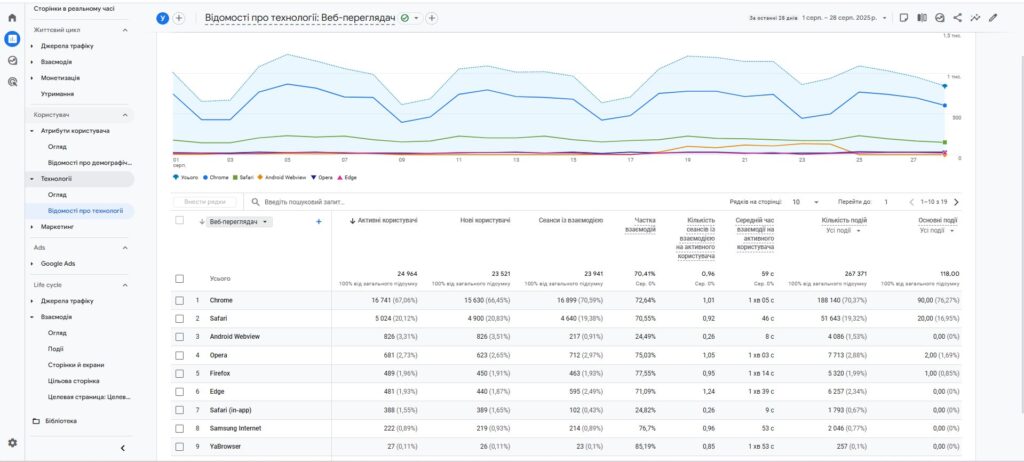Open the Advertising icon in left rail
Viewport: 1024px width, 462px height.
tap(12, 82)
